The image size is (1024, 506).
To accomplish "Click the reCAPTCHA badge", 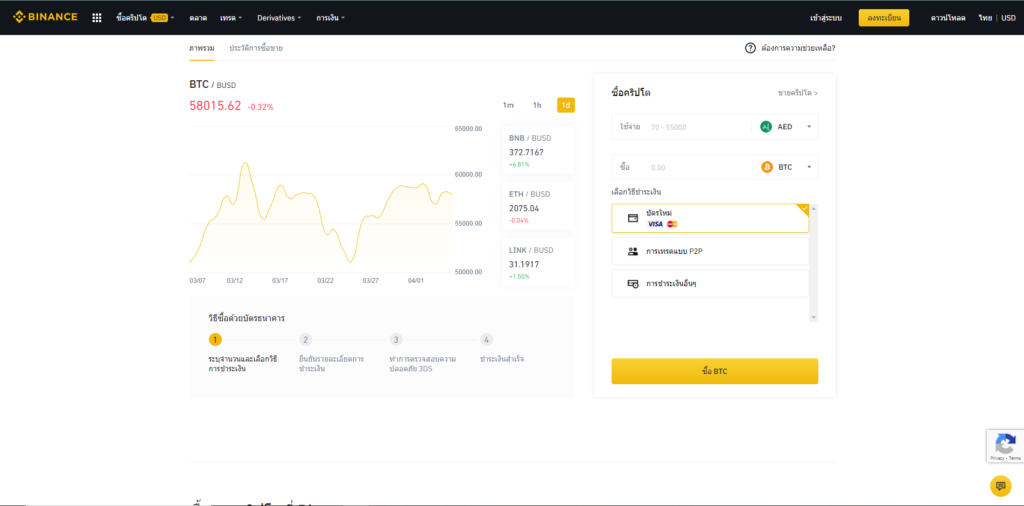I will click(1004, 447).
